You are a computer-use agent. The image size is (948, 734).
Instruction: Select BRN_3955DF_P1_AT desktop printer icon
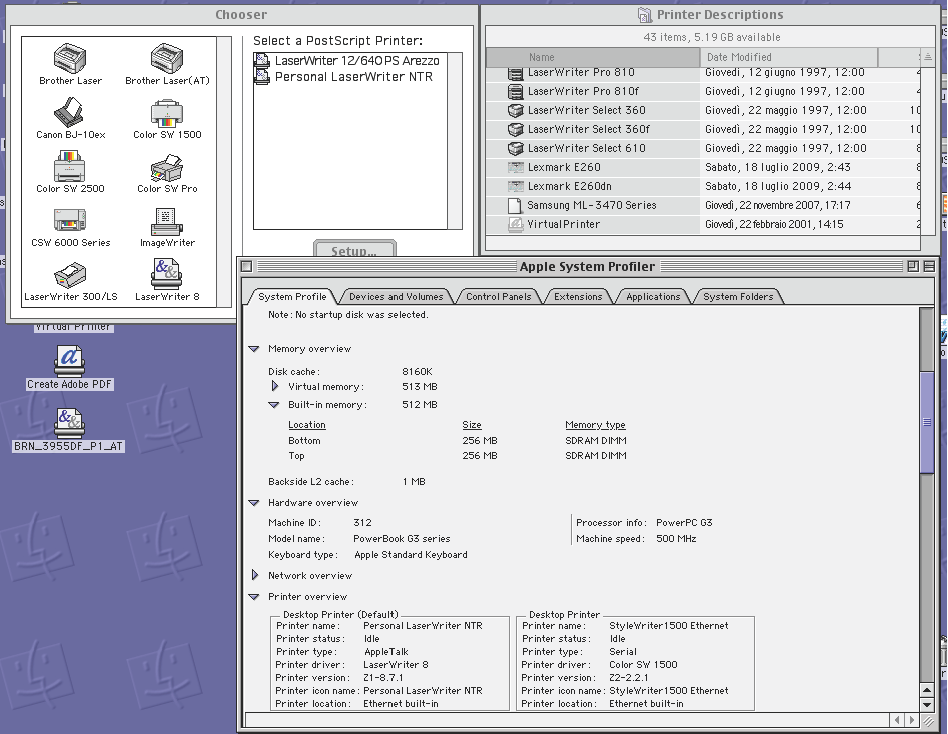[70, 423]
